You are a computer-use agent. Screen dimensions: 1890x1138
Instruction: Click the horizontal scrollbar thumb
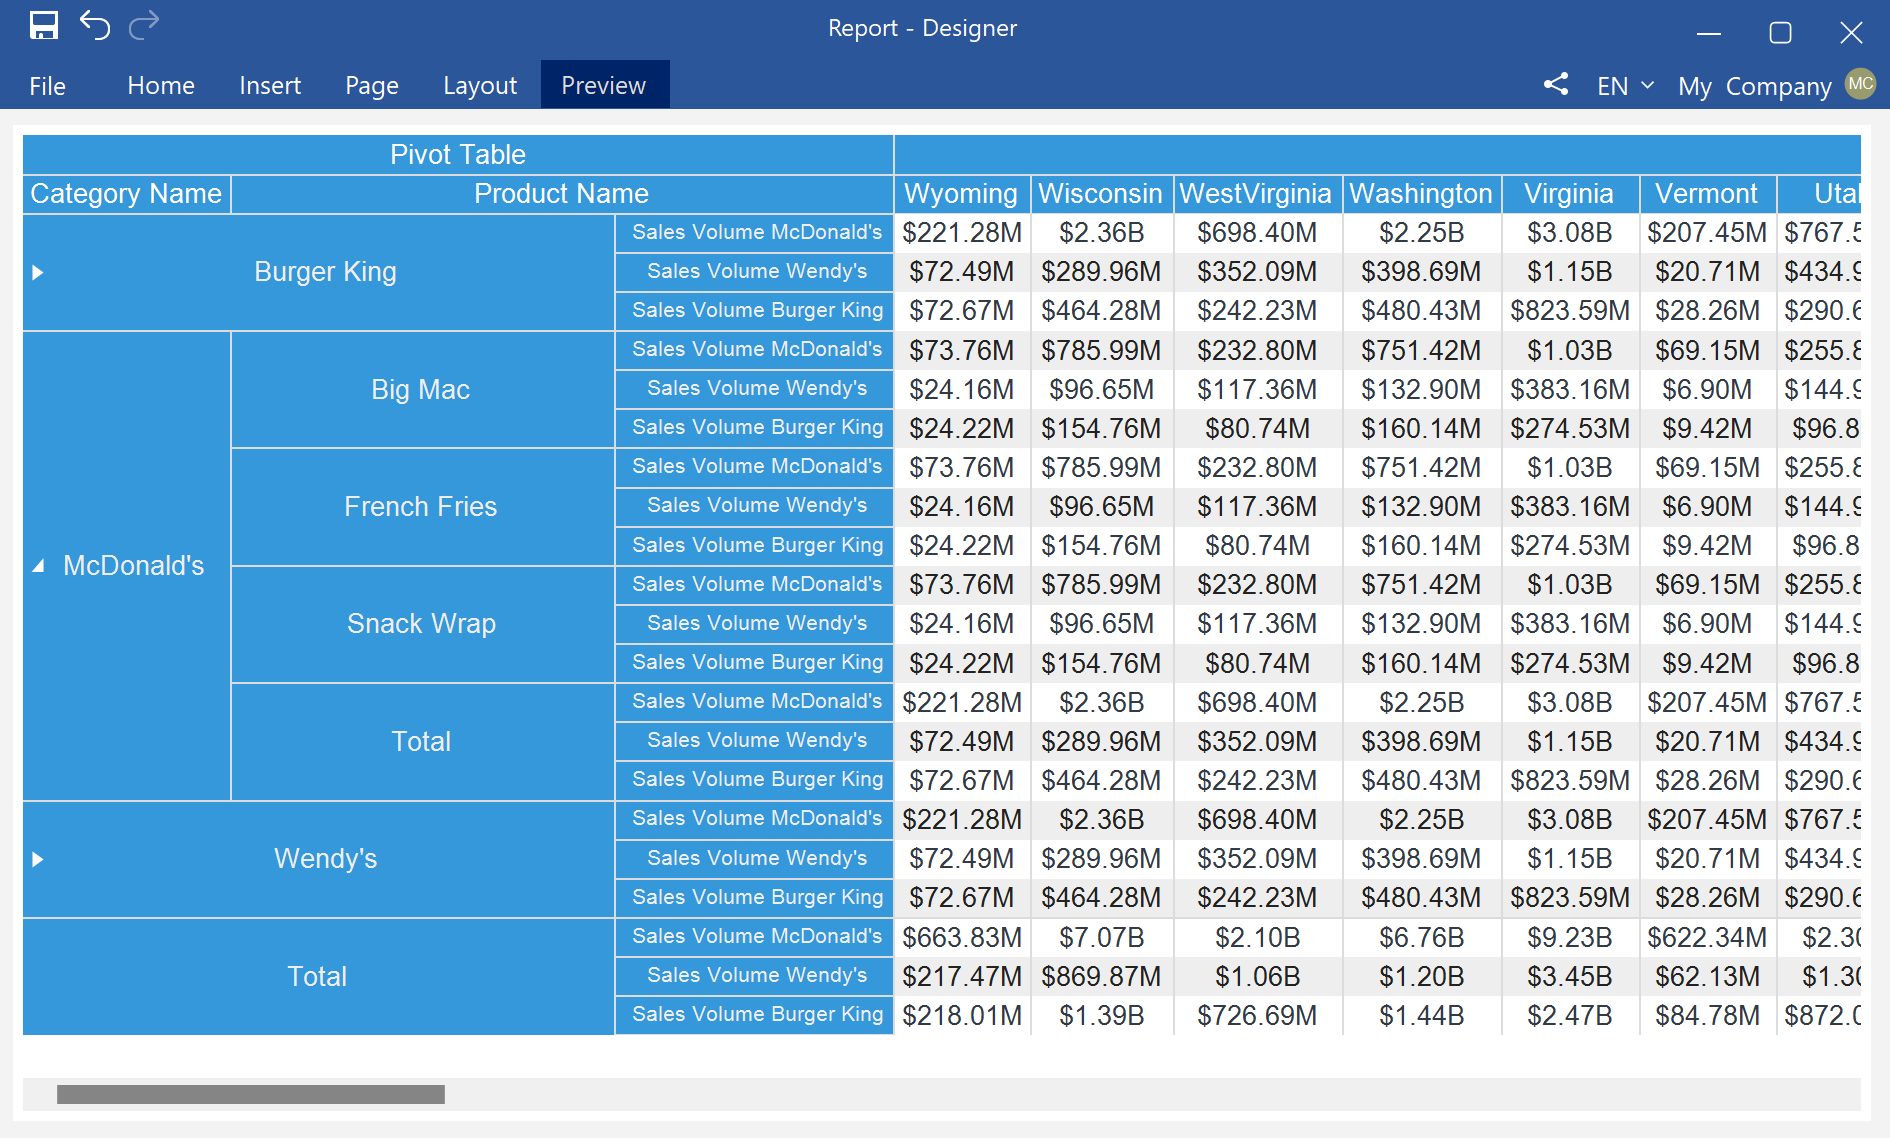point(251,1094)
